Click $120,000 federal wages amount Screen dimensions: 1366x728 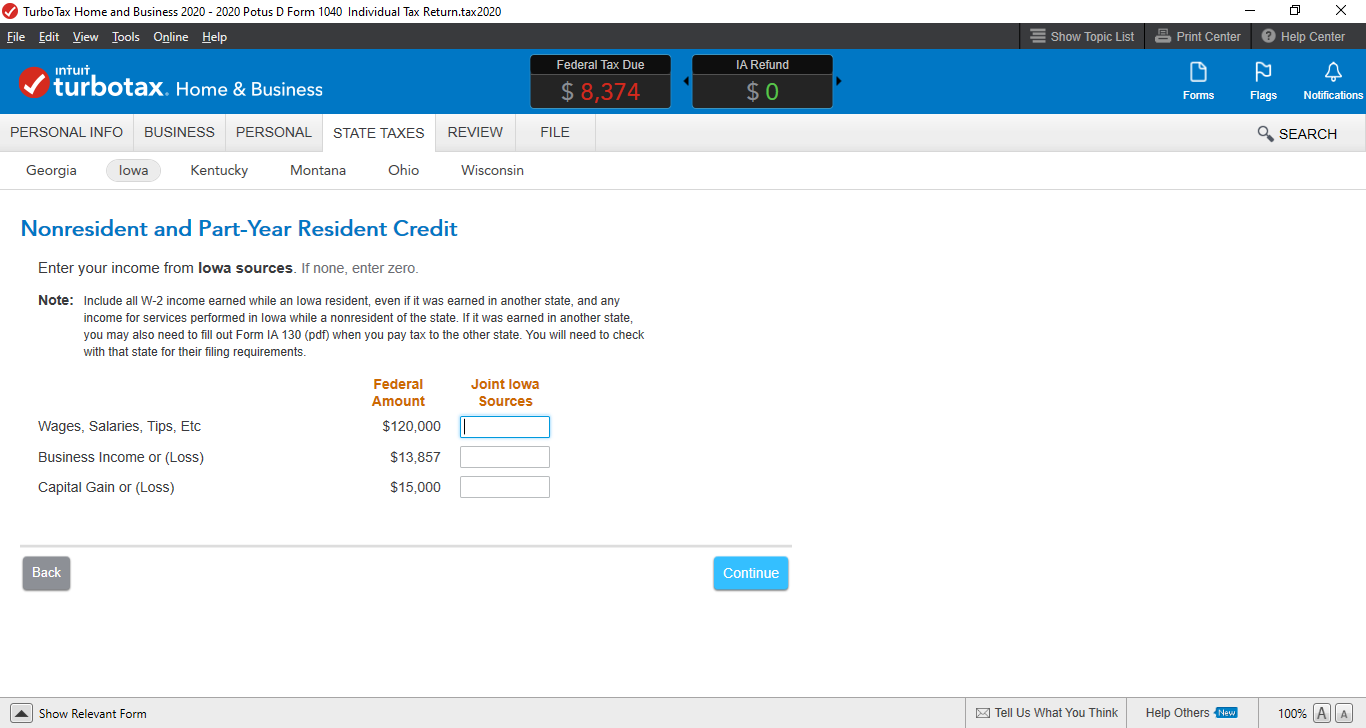[411, 426]
